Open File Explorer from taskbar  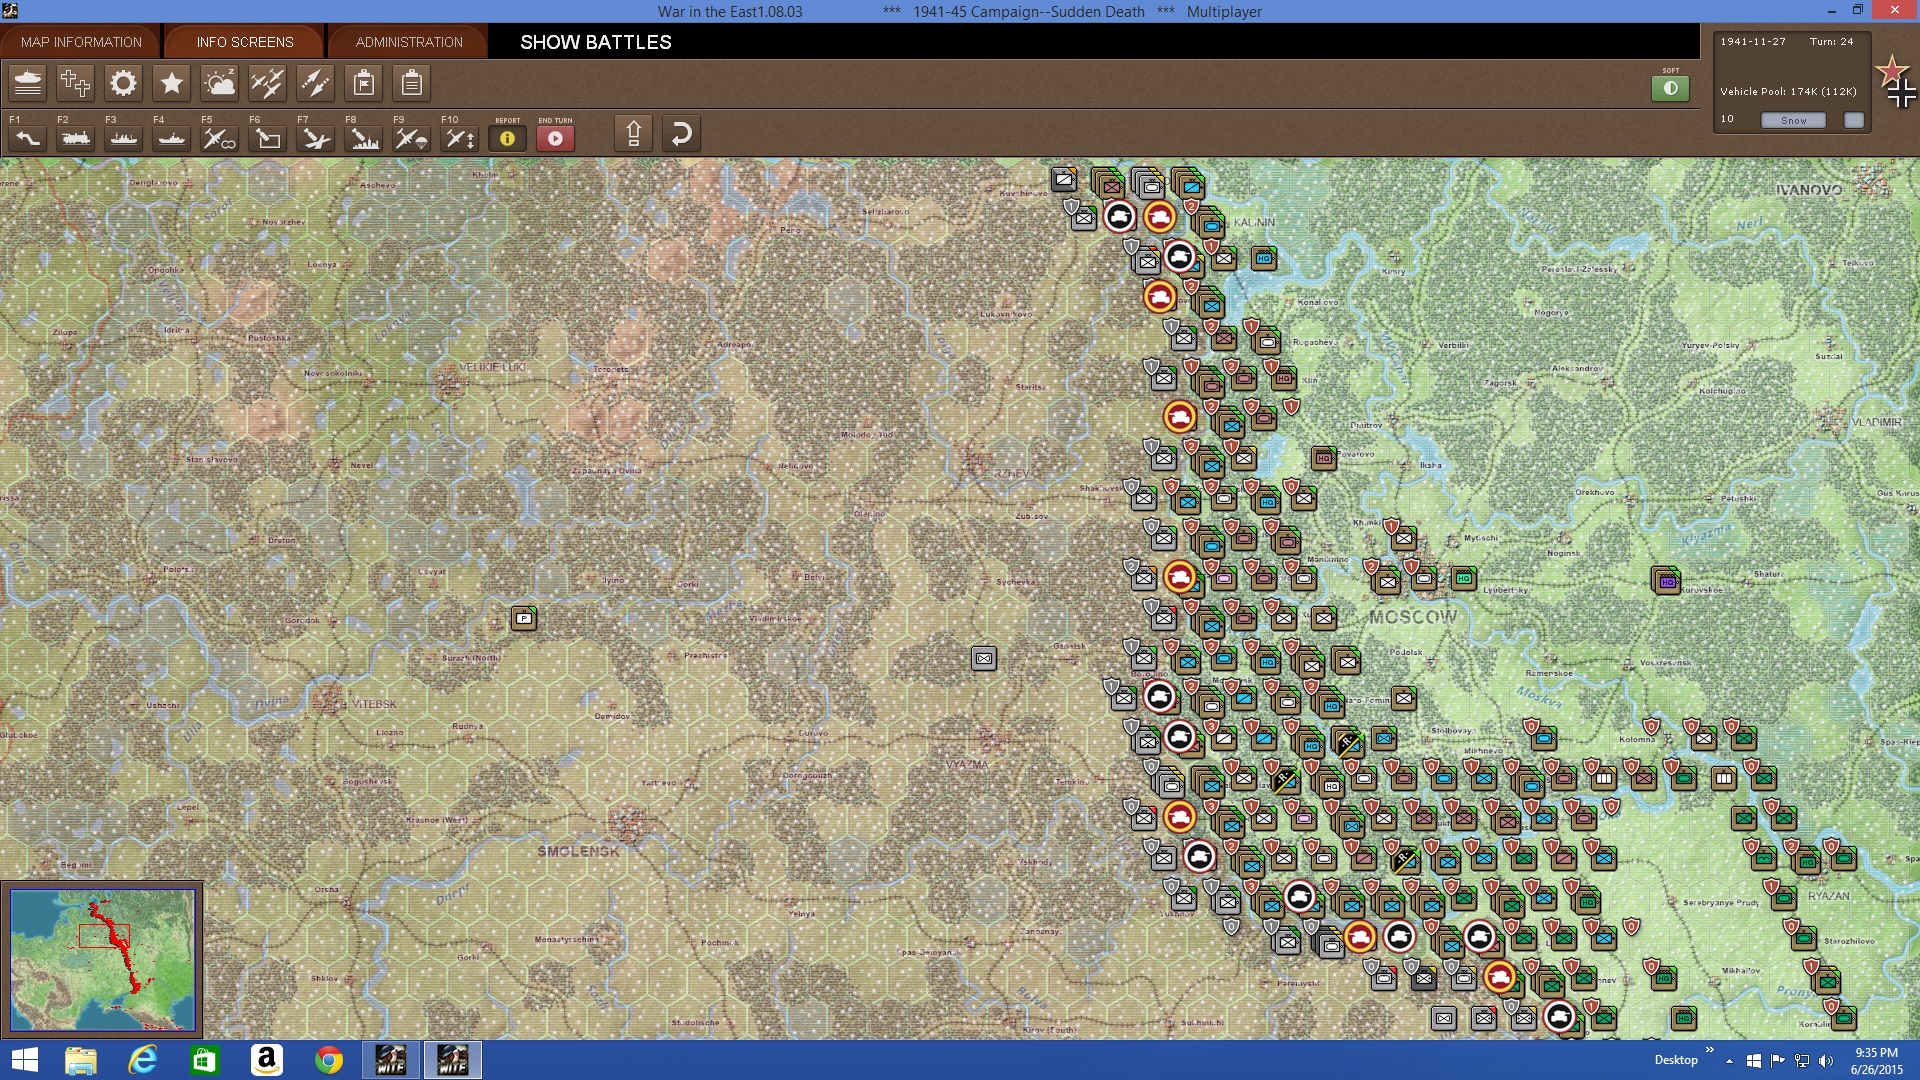coord(81,1060)
